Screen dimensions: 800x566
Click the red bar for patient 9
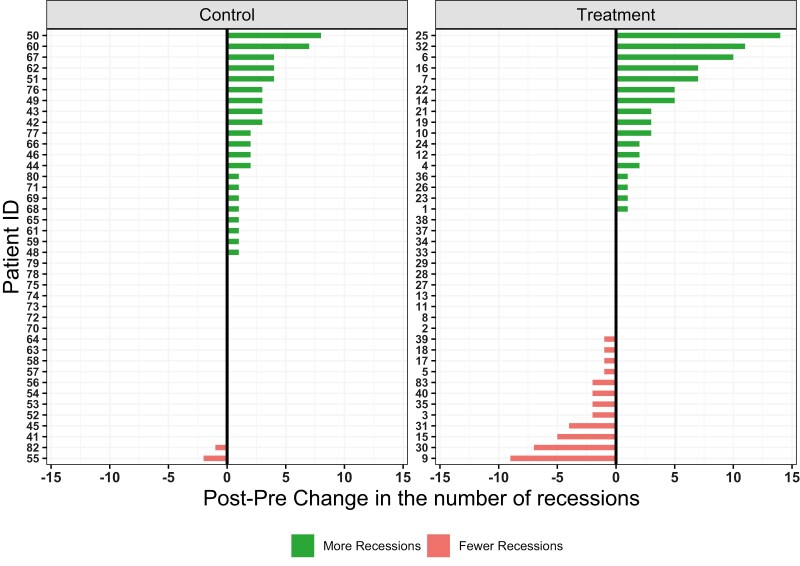[x=563, y=458]
